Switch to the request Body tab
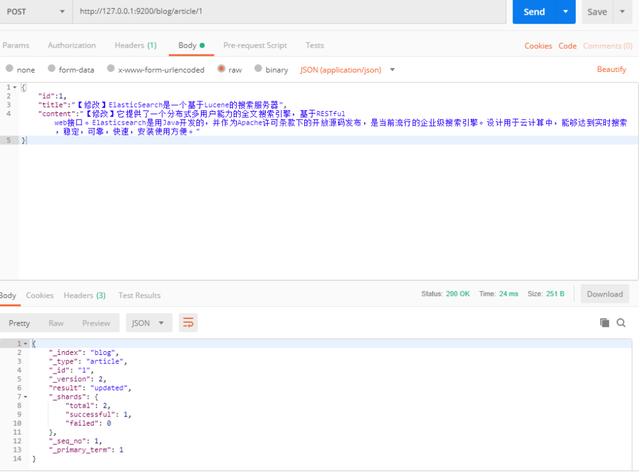Image resolution: width=640 pixels, height=475 pixels. tap(191, 45)
